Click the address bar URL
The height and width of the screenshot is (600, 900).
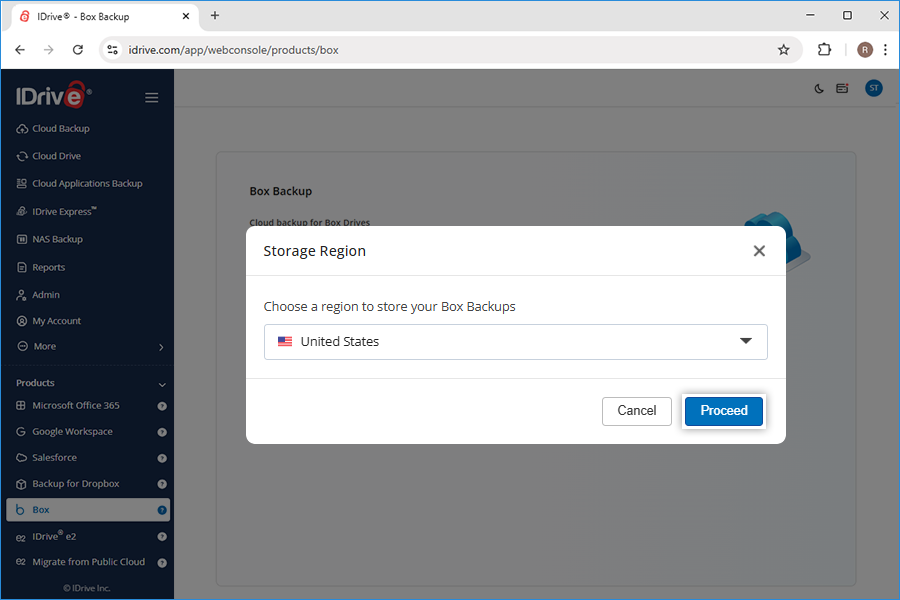(x=233, y=50)
